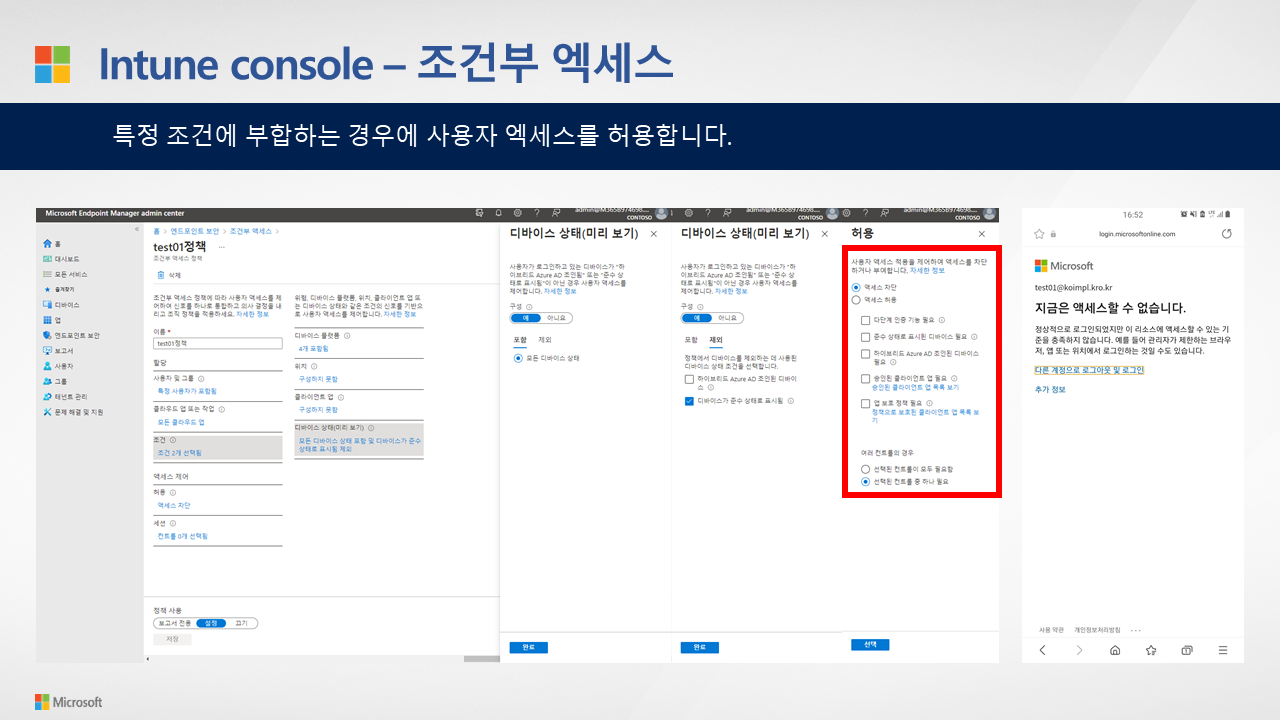Viewport: 1280px width, 720px height.
Task: Select the 액세스 허용 radio button
Action: tap(855, 300)
